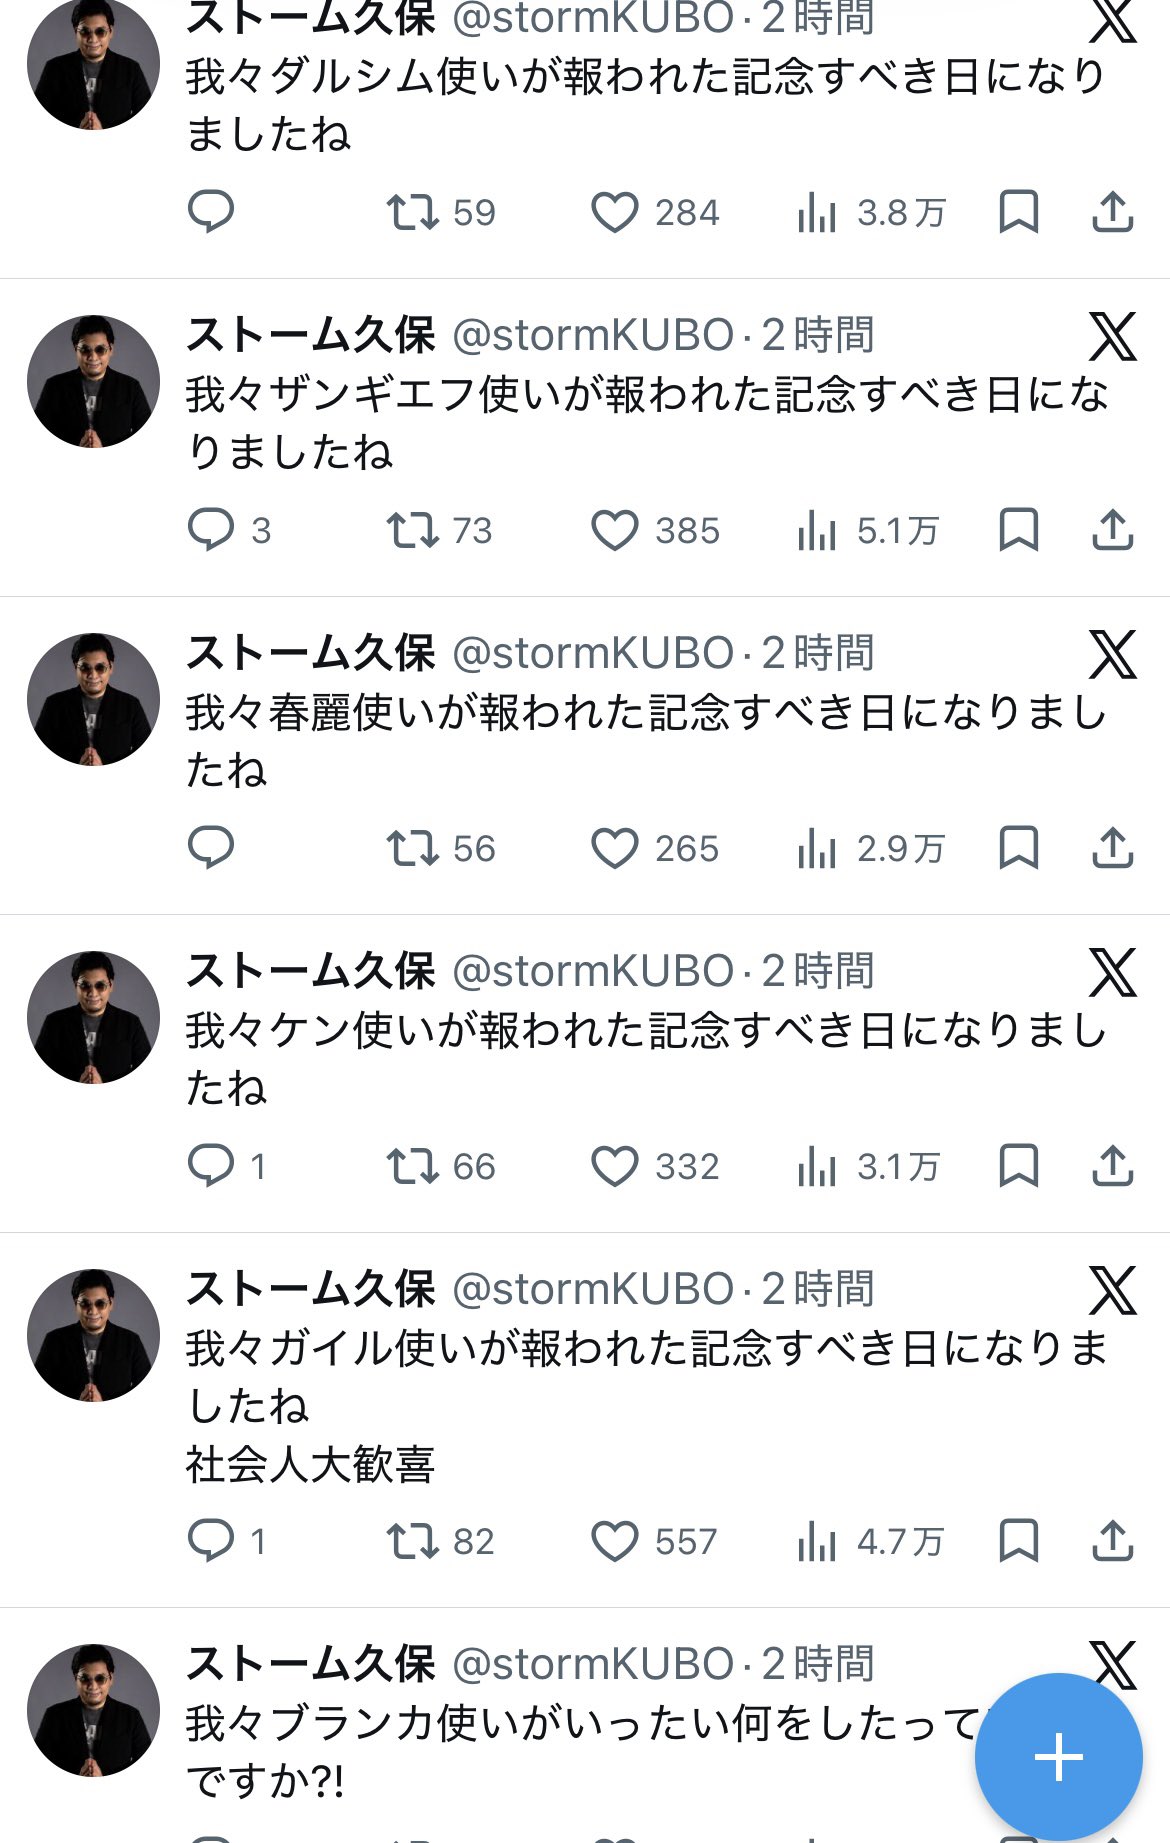Viewport: 1170px width, 1843px height.
Task: Open X menu on the ザンギエフ使い tweet
Action: (1112, 336)
